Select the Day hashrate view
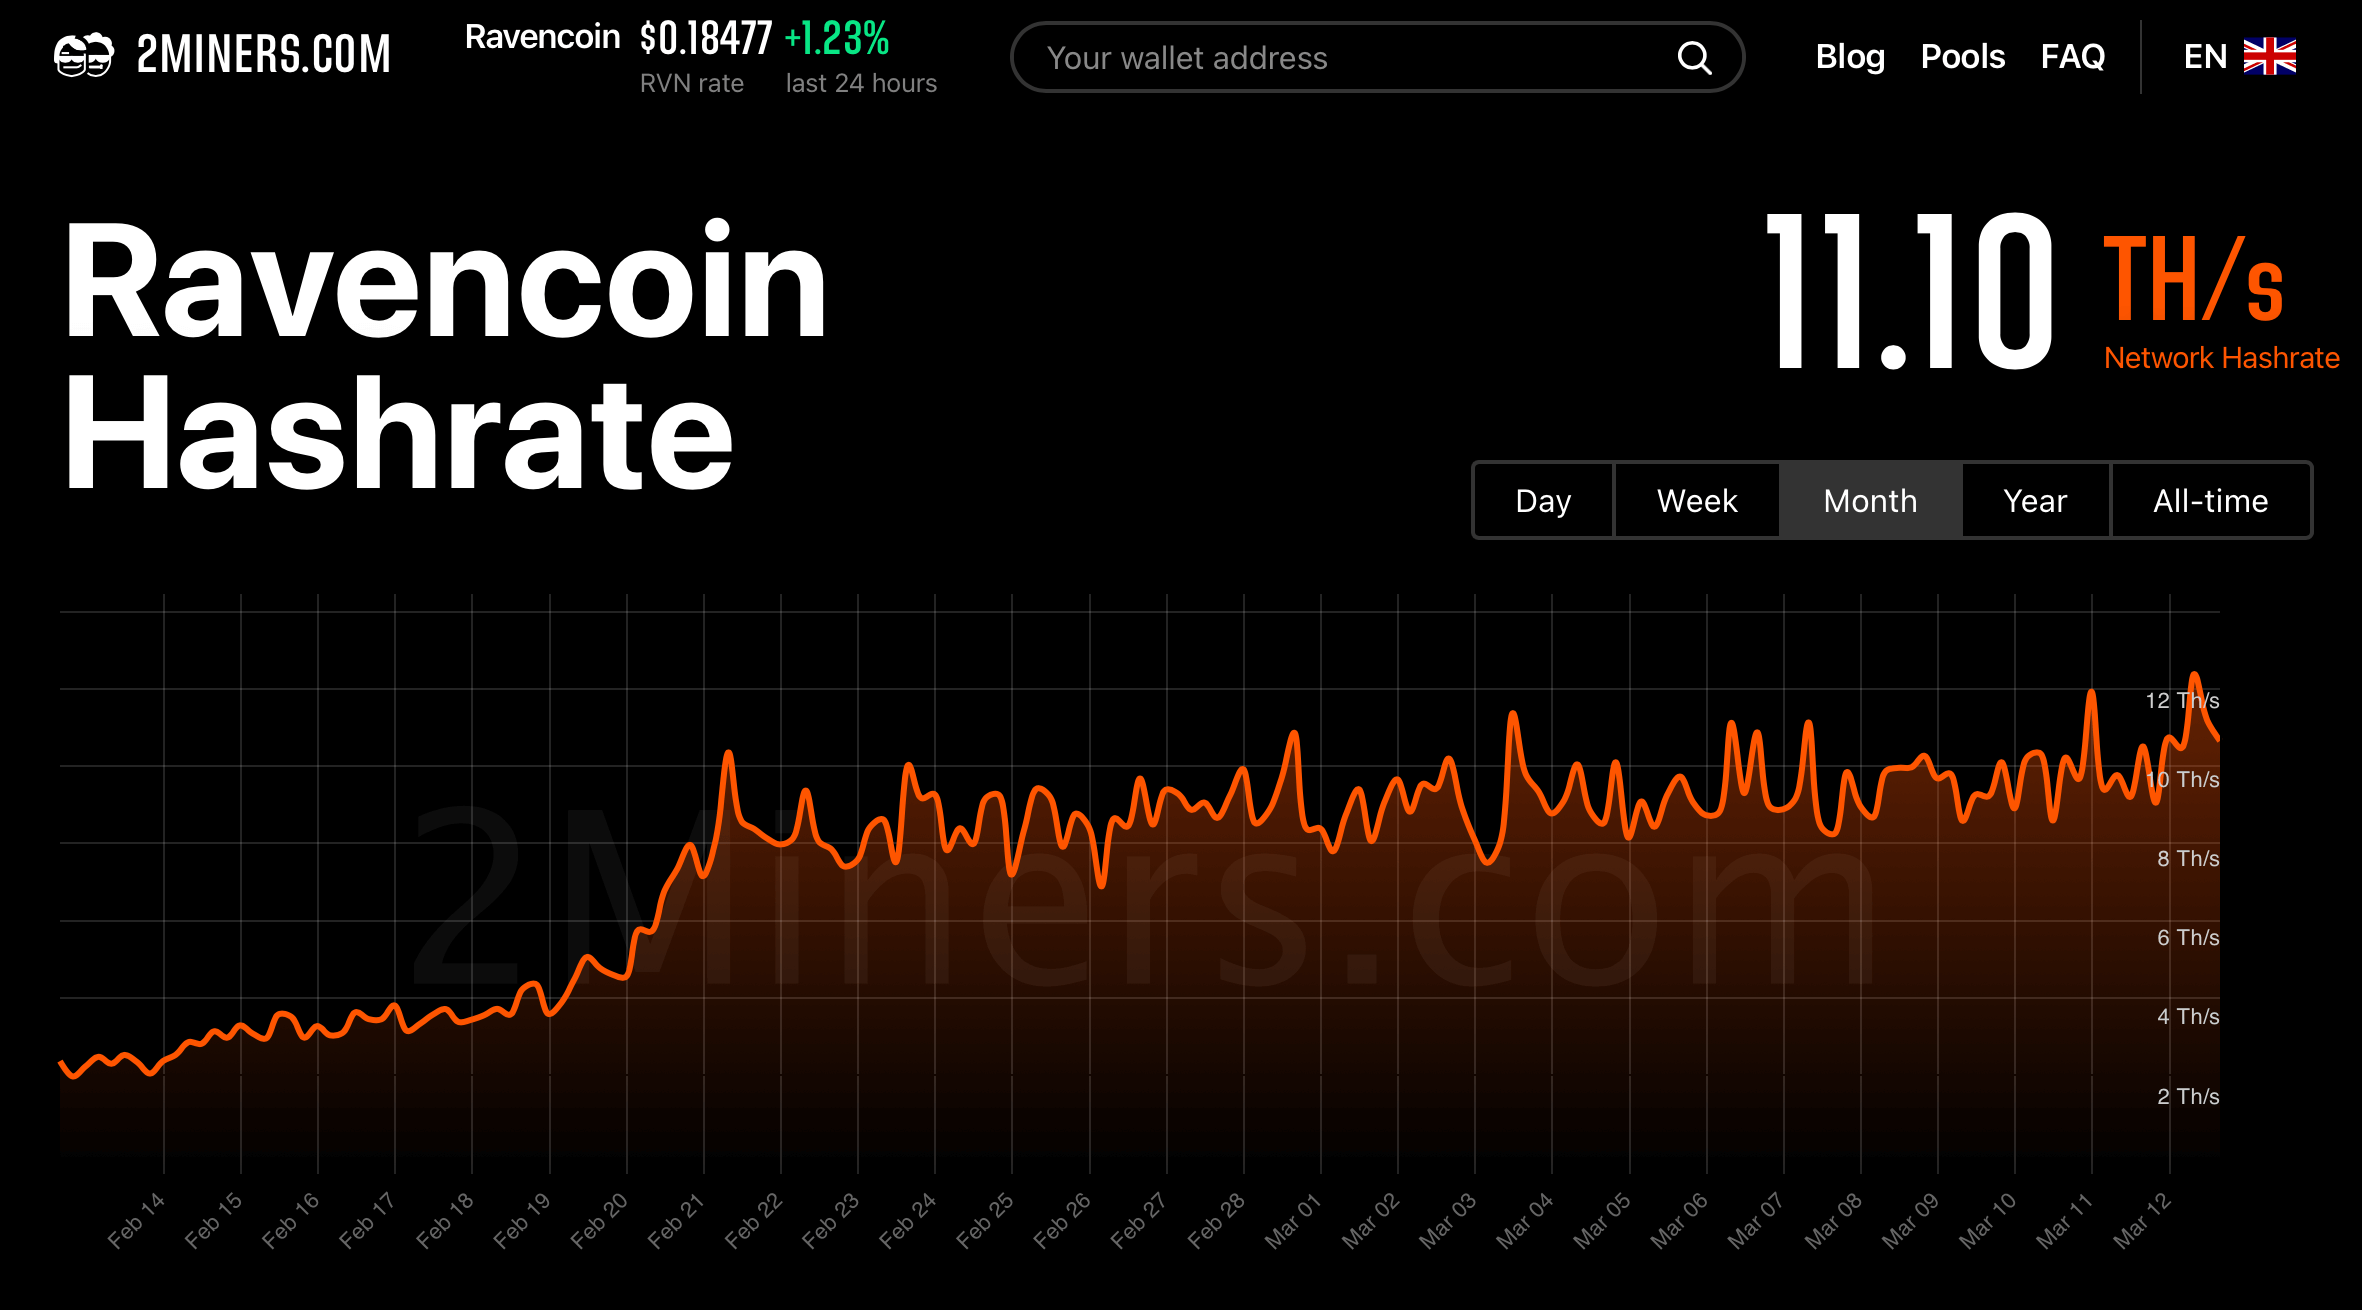 point(1534,500)
